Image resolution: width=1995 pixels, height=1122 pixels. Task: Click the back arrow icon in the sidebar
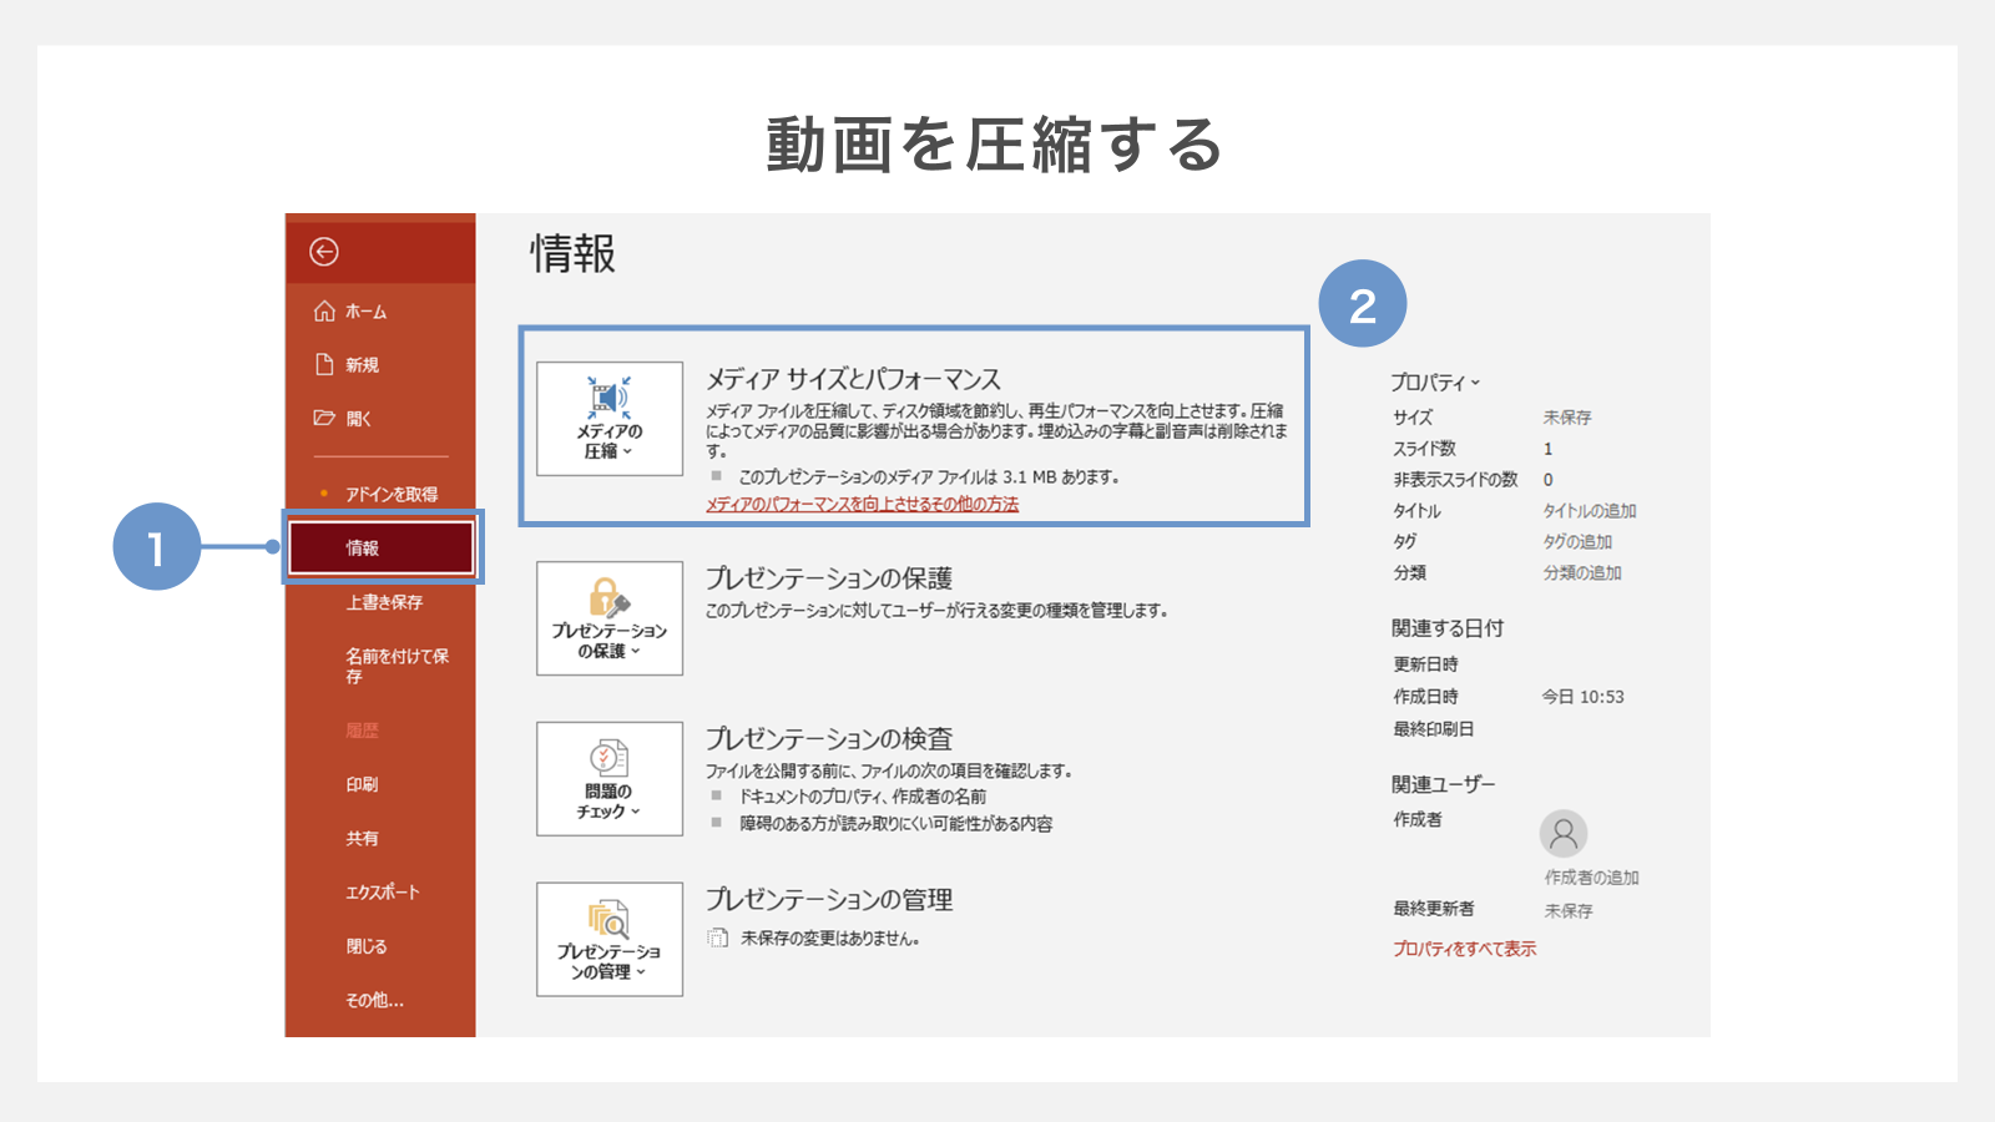324,251
